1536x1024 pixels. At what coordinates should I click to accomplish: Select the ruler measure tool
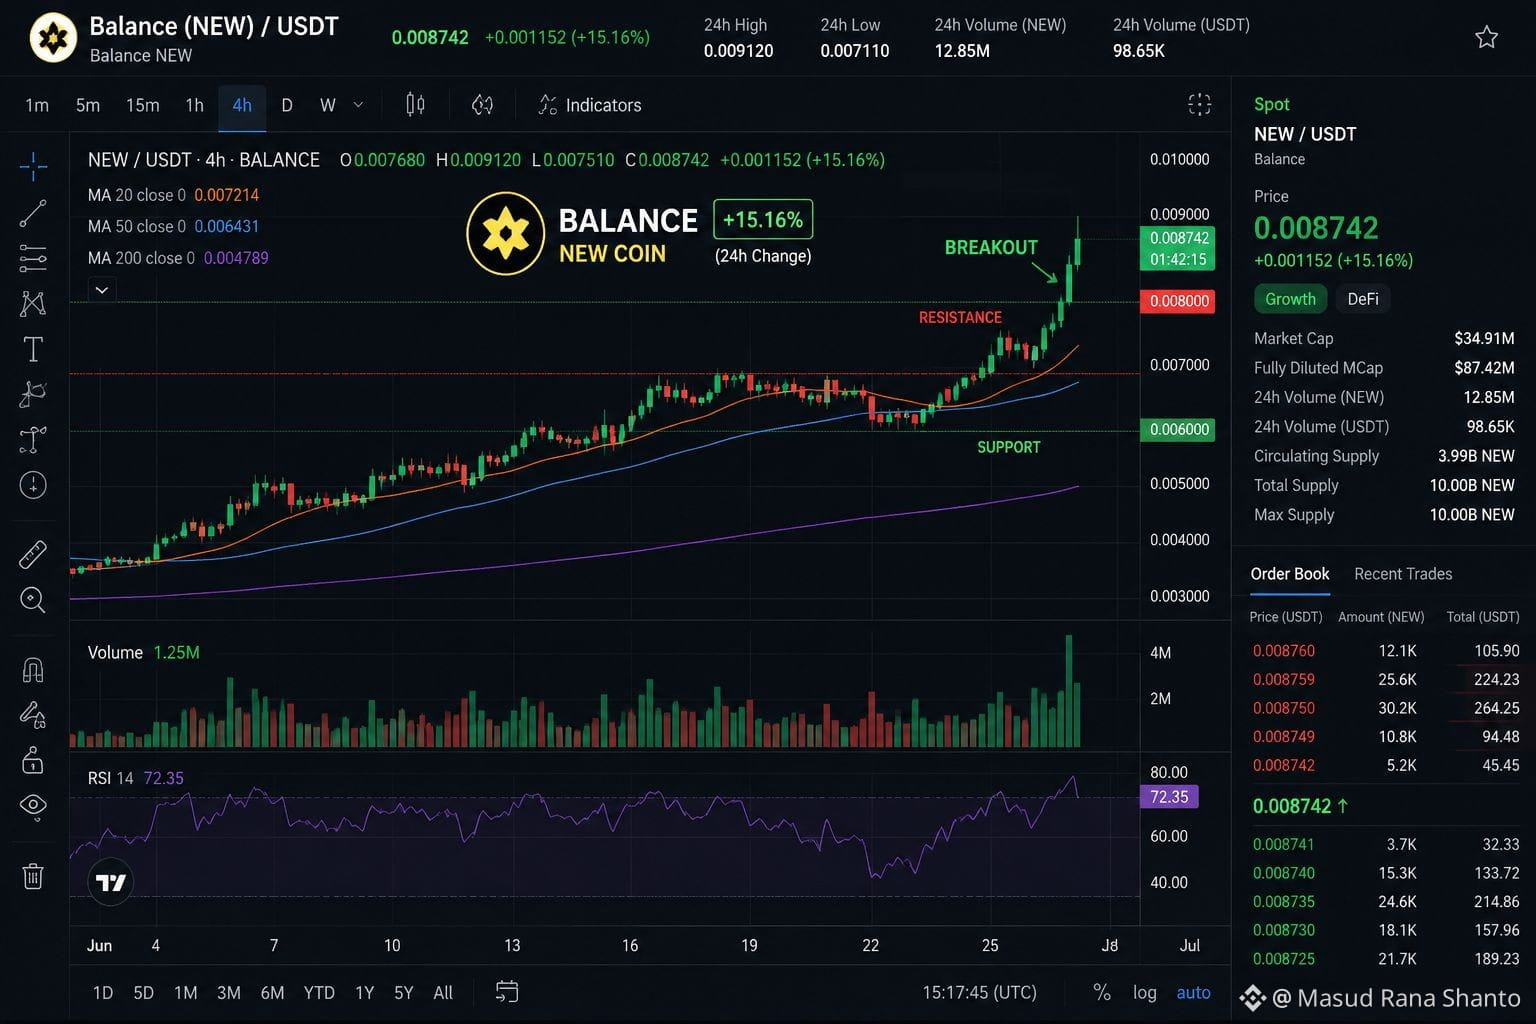tap(33, 554)
